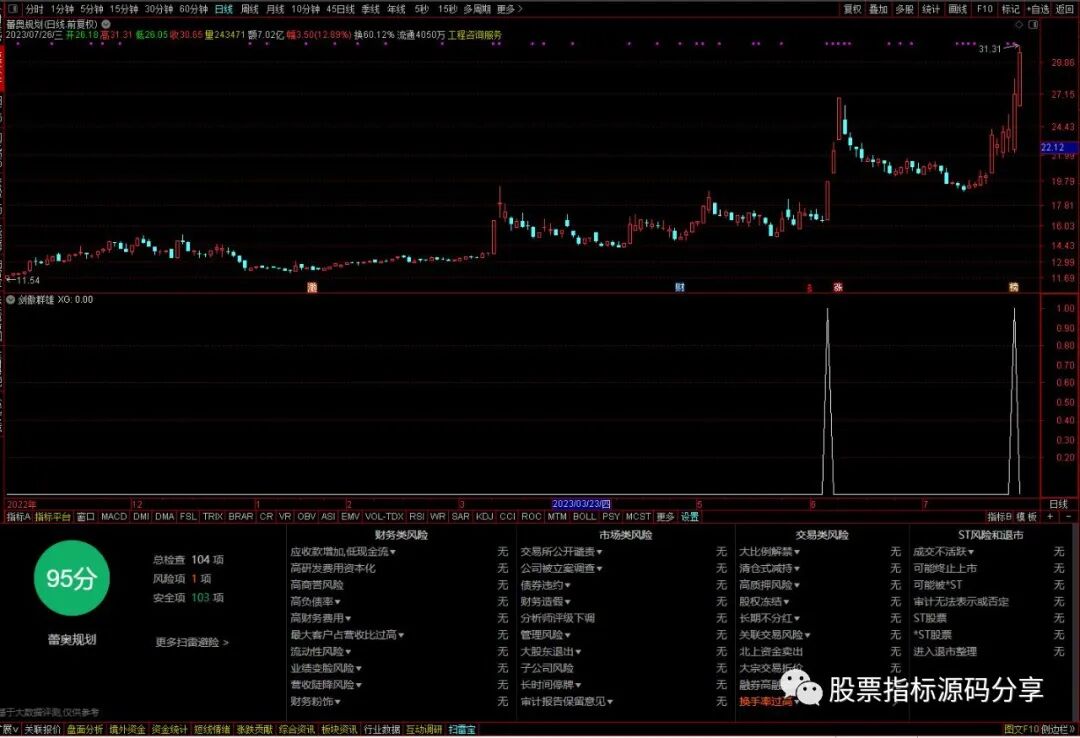This screenshot has width=1080, height=738.
Task: Click the 返回 back button
Action: click(1065, 9)
